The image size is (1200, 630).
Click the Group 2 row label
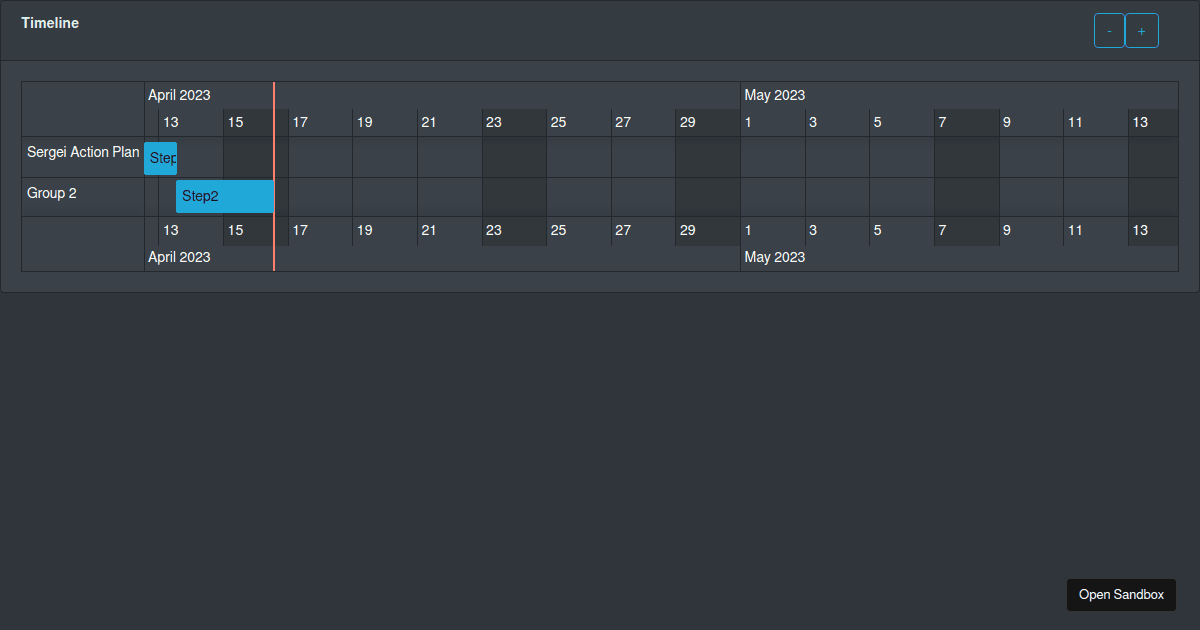[51, 193]
